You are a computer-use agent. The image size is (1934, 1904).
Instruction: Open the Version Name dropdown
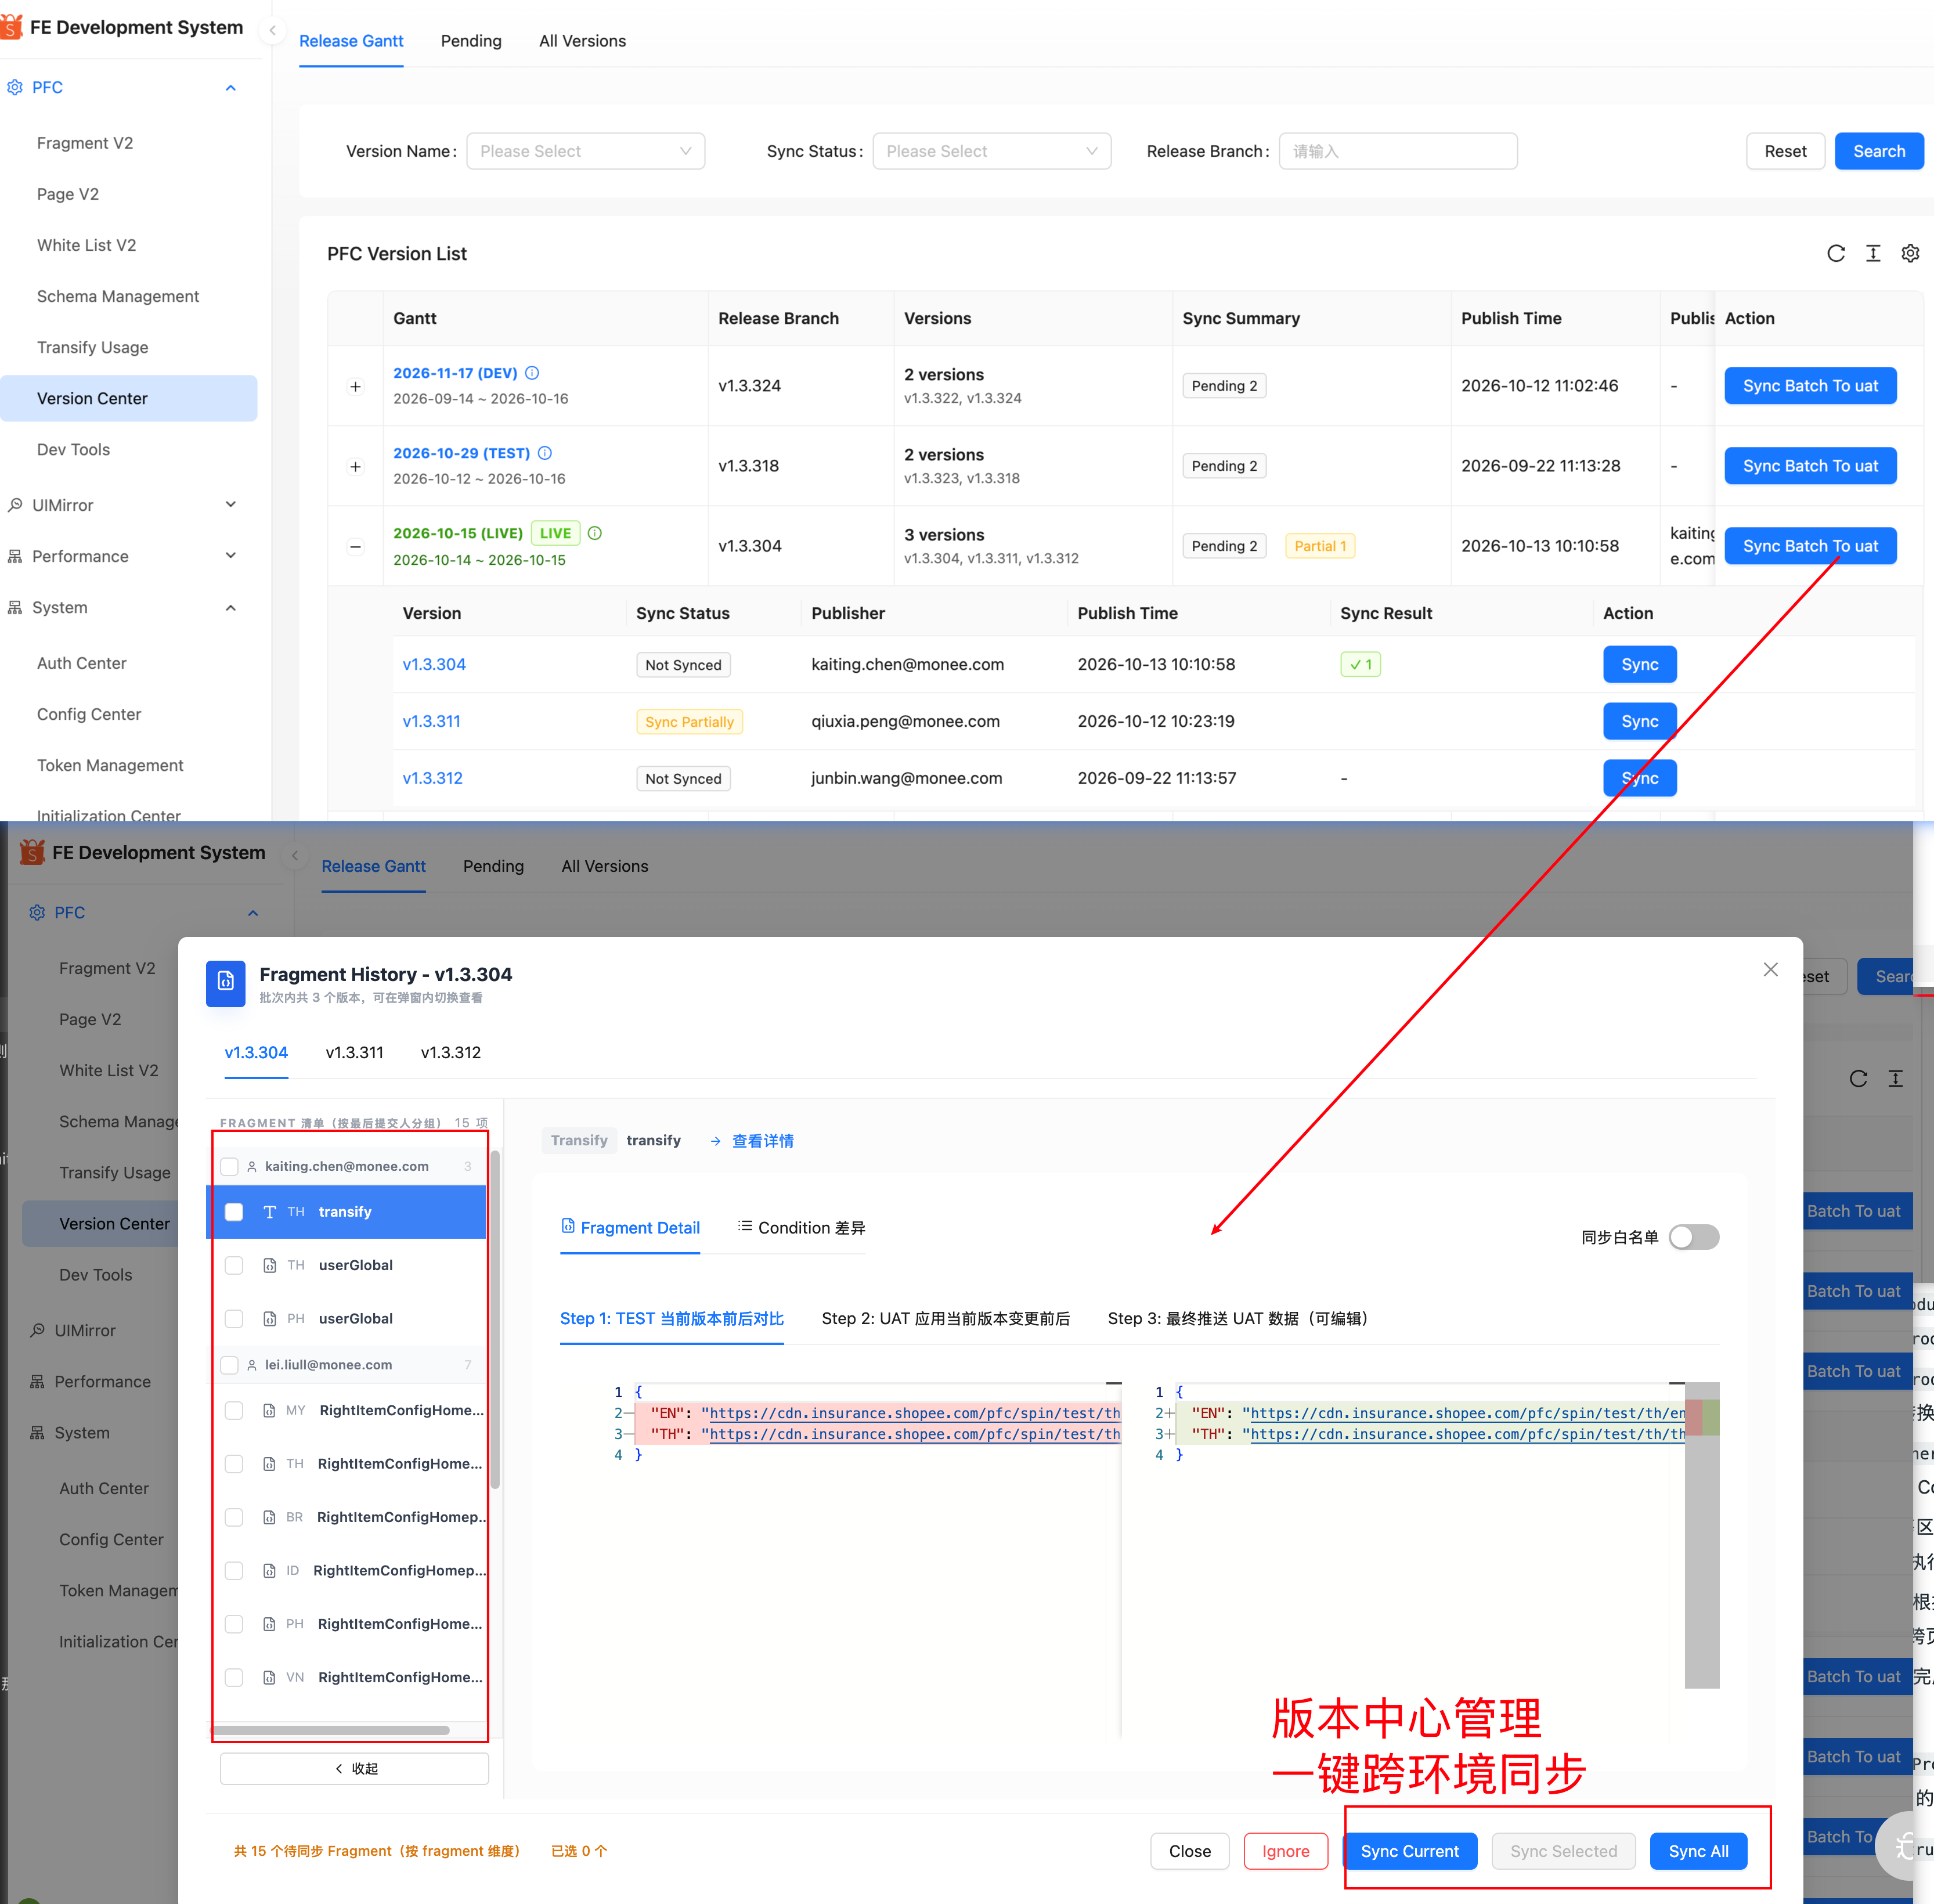coord(586,151)
